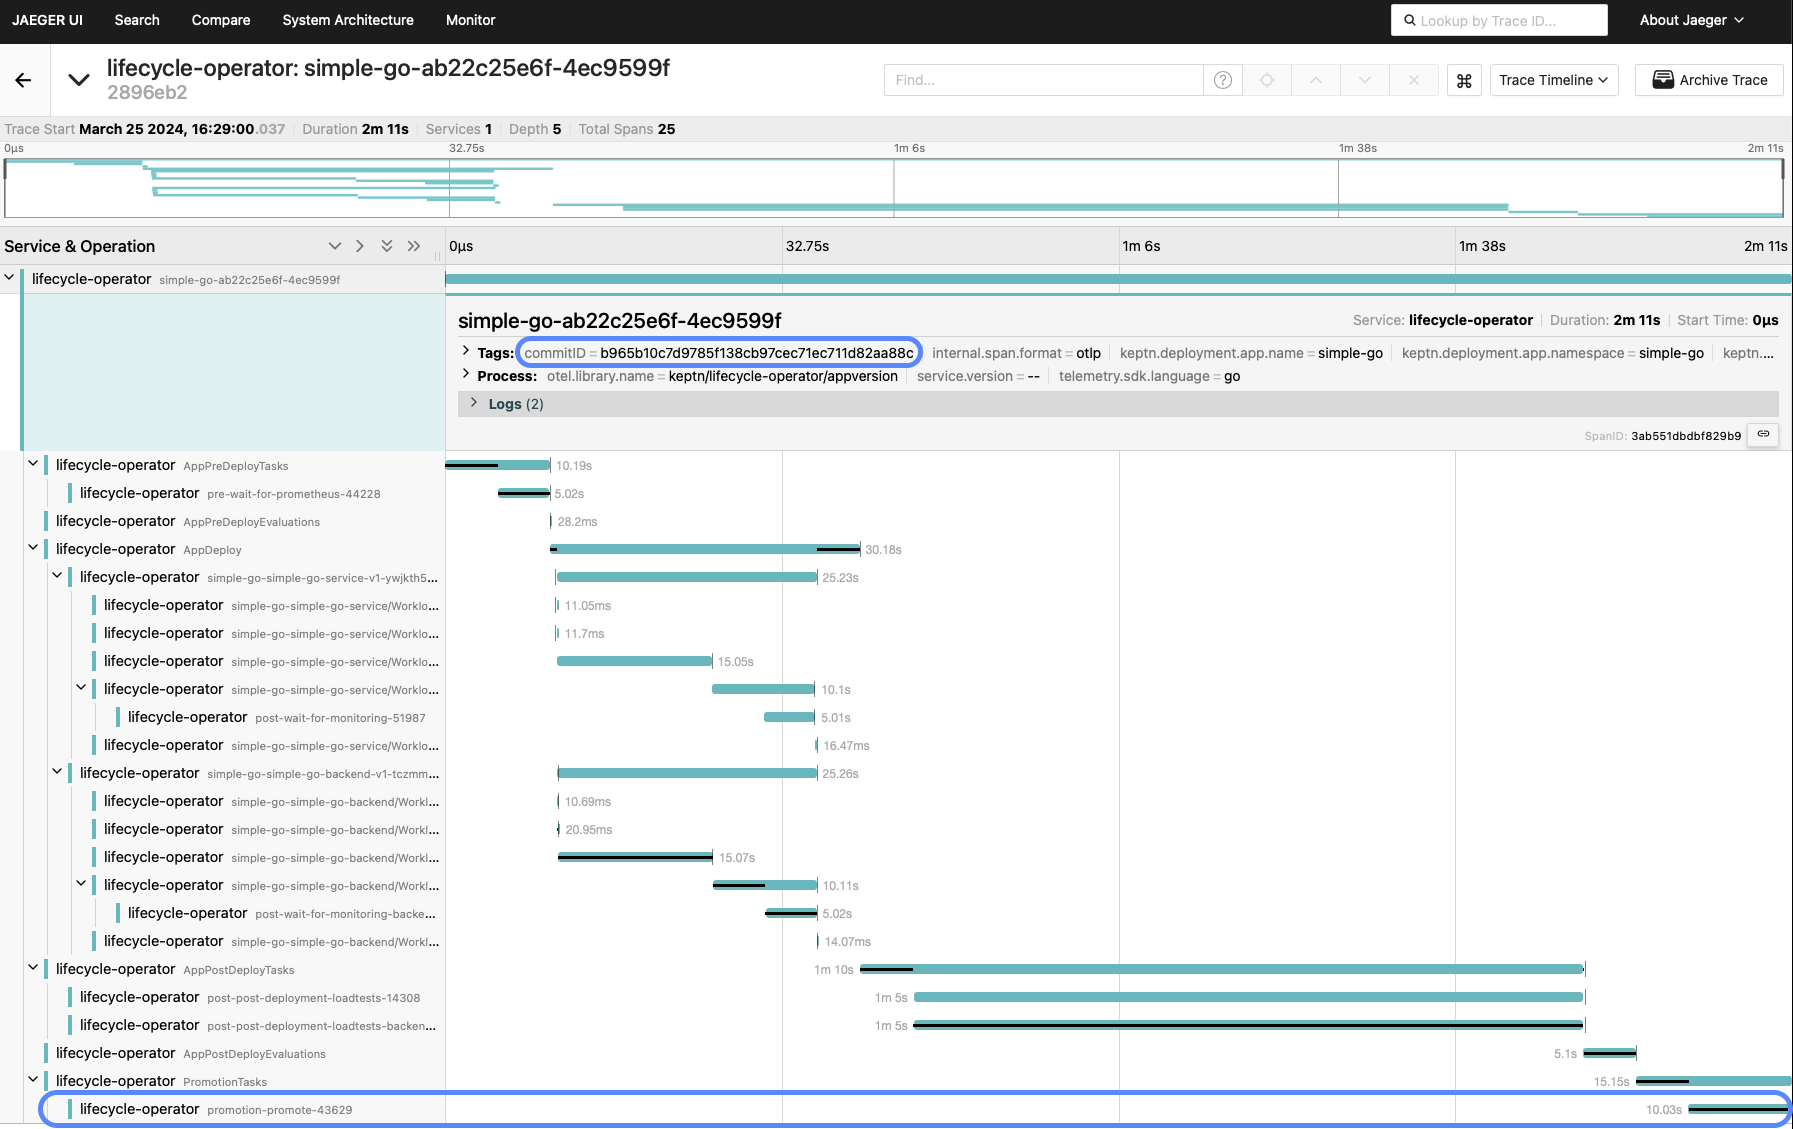
Task: Navigate to System Architecture
Action: 347,20
